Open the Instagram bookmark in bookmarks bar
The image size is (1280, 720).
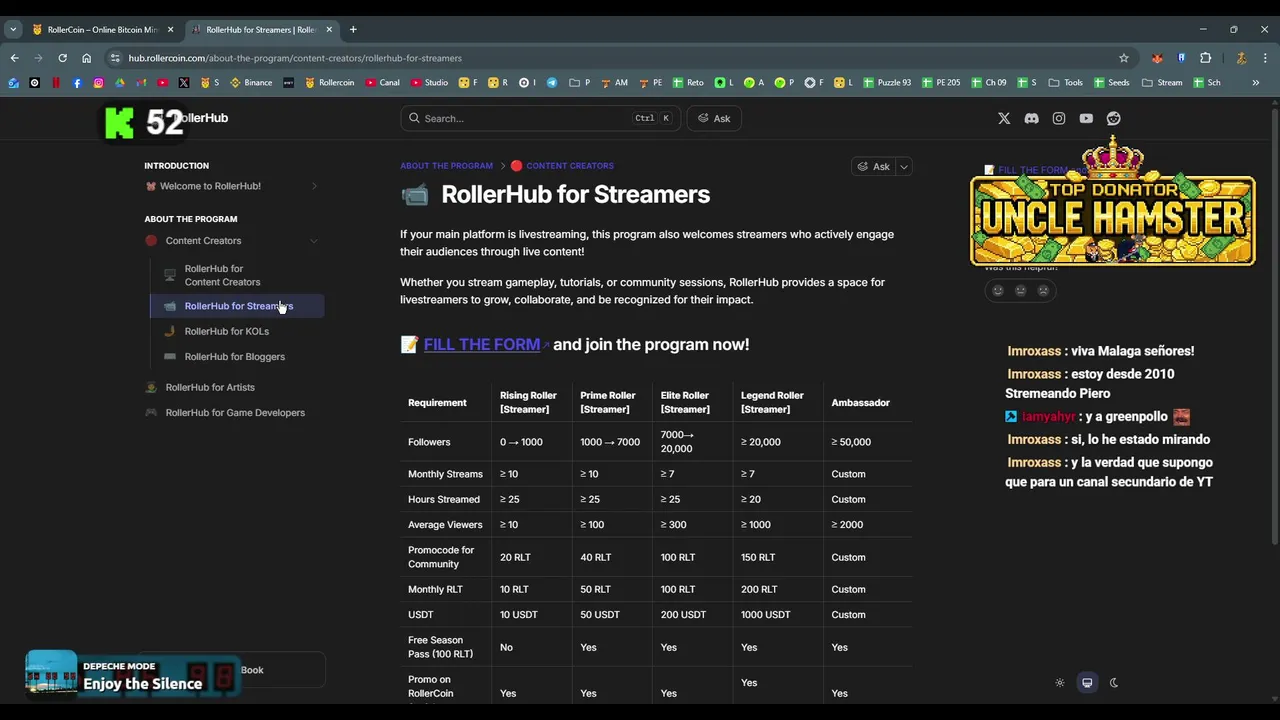pyautogui.click(x=99, y=83)
